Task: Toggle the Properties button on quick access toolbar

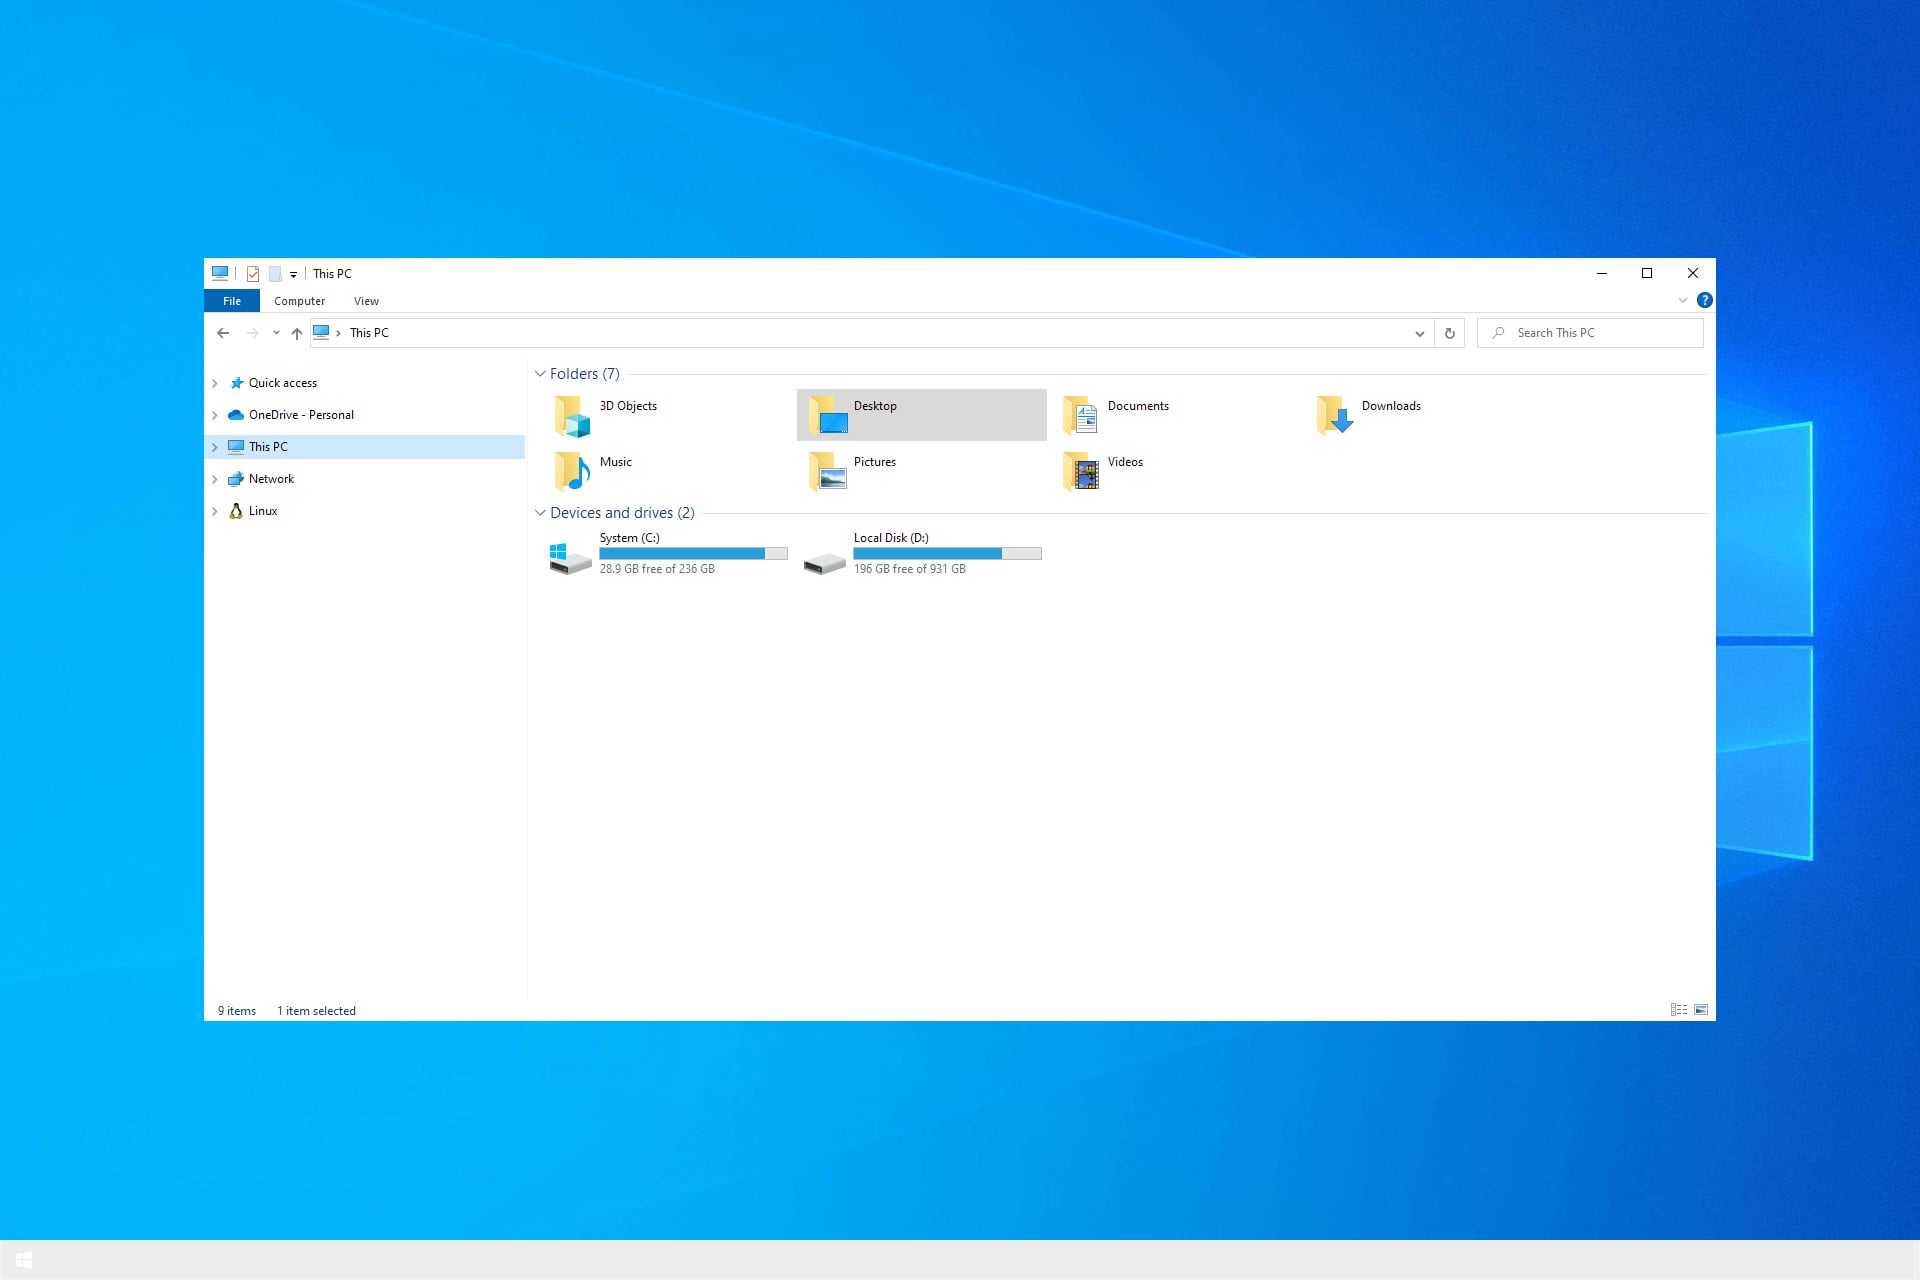Action: click(x=253, y=274)
